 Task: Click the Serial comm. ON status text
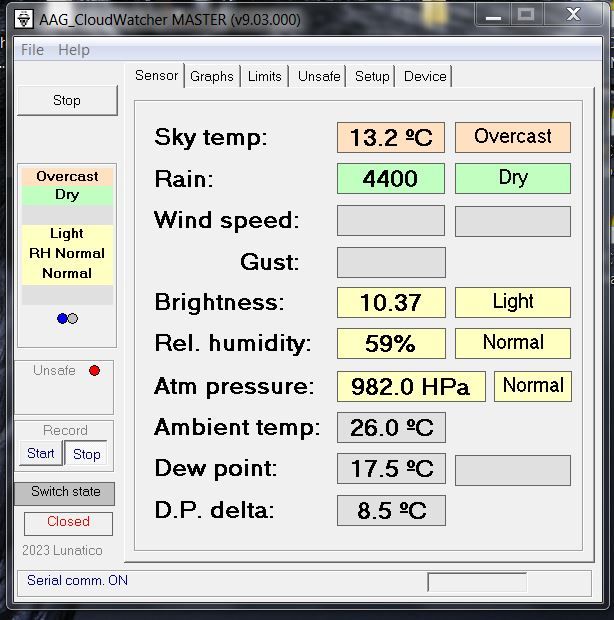click(77, 580)
